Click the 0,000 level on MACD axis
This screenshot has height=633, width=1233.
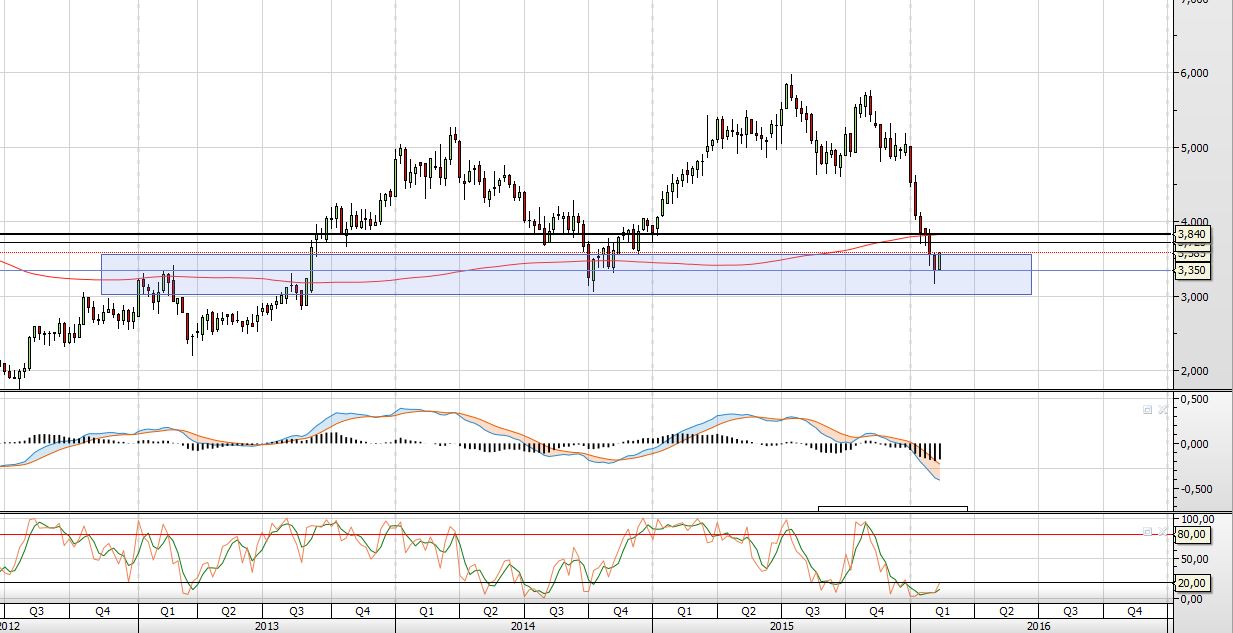[x=1194, y=444]
